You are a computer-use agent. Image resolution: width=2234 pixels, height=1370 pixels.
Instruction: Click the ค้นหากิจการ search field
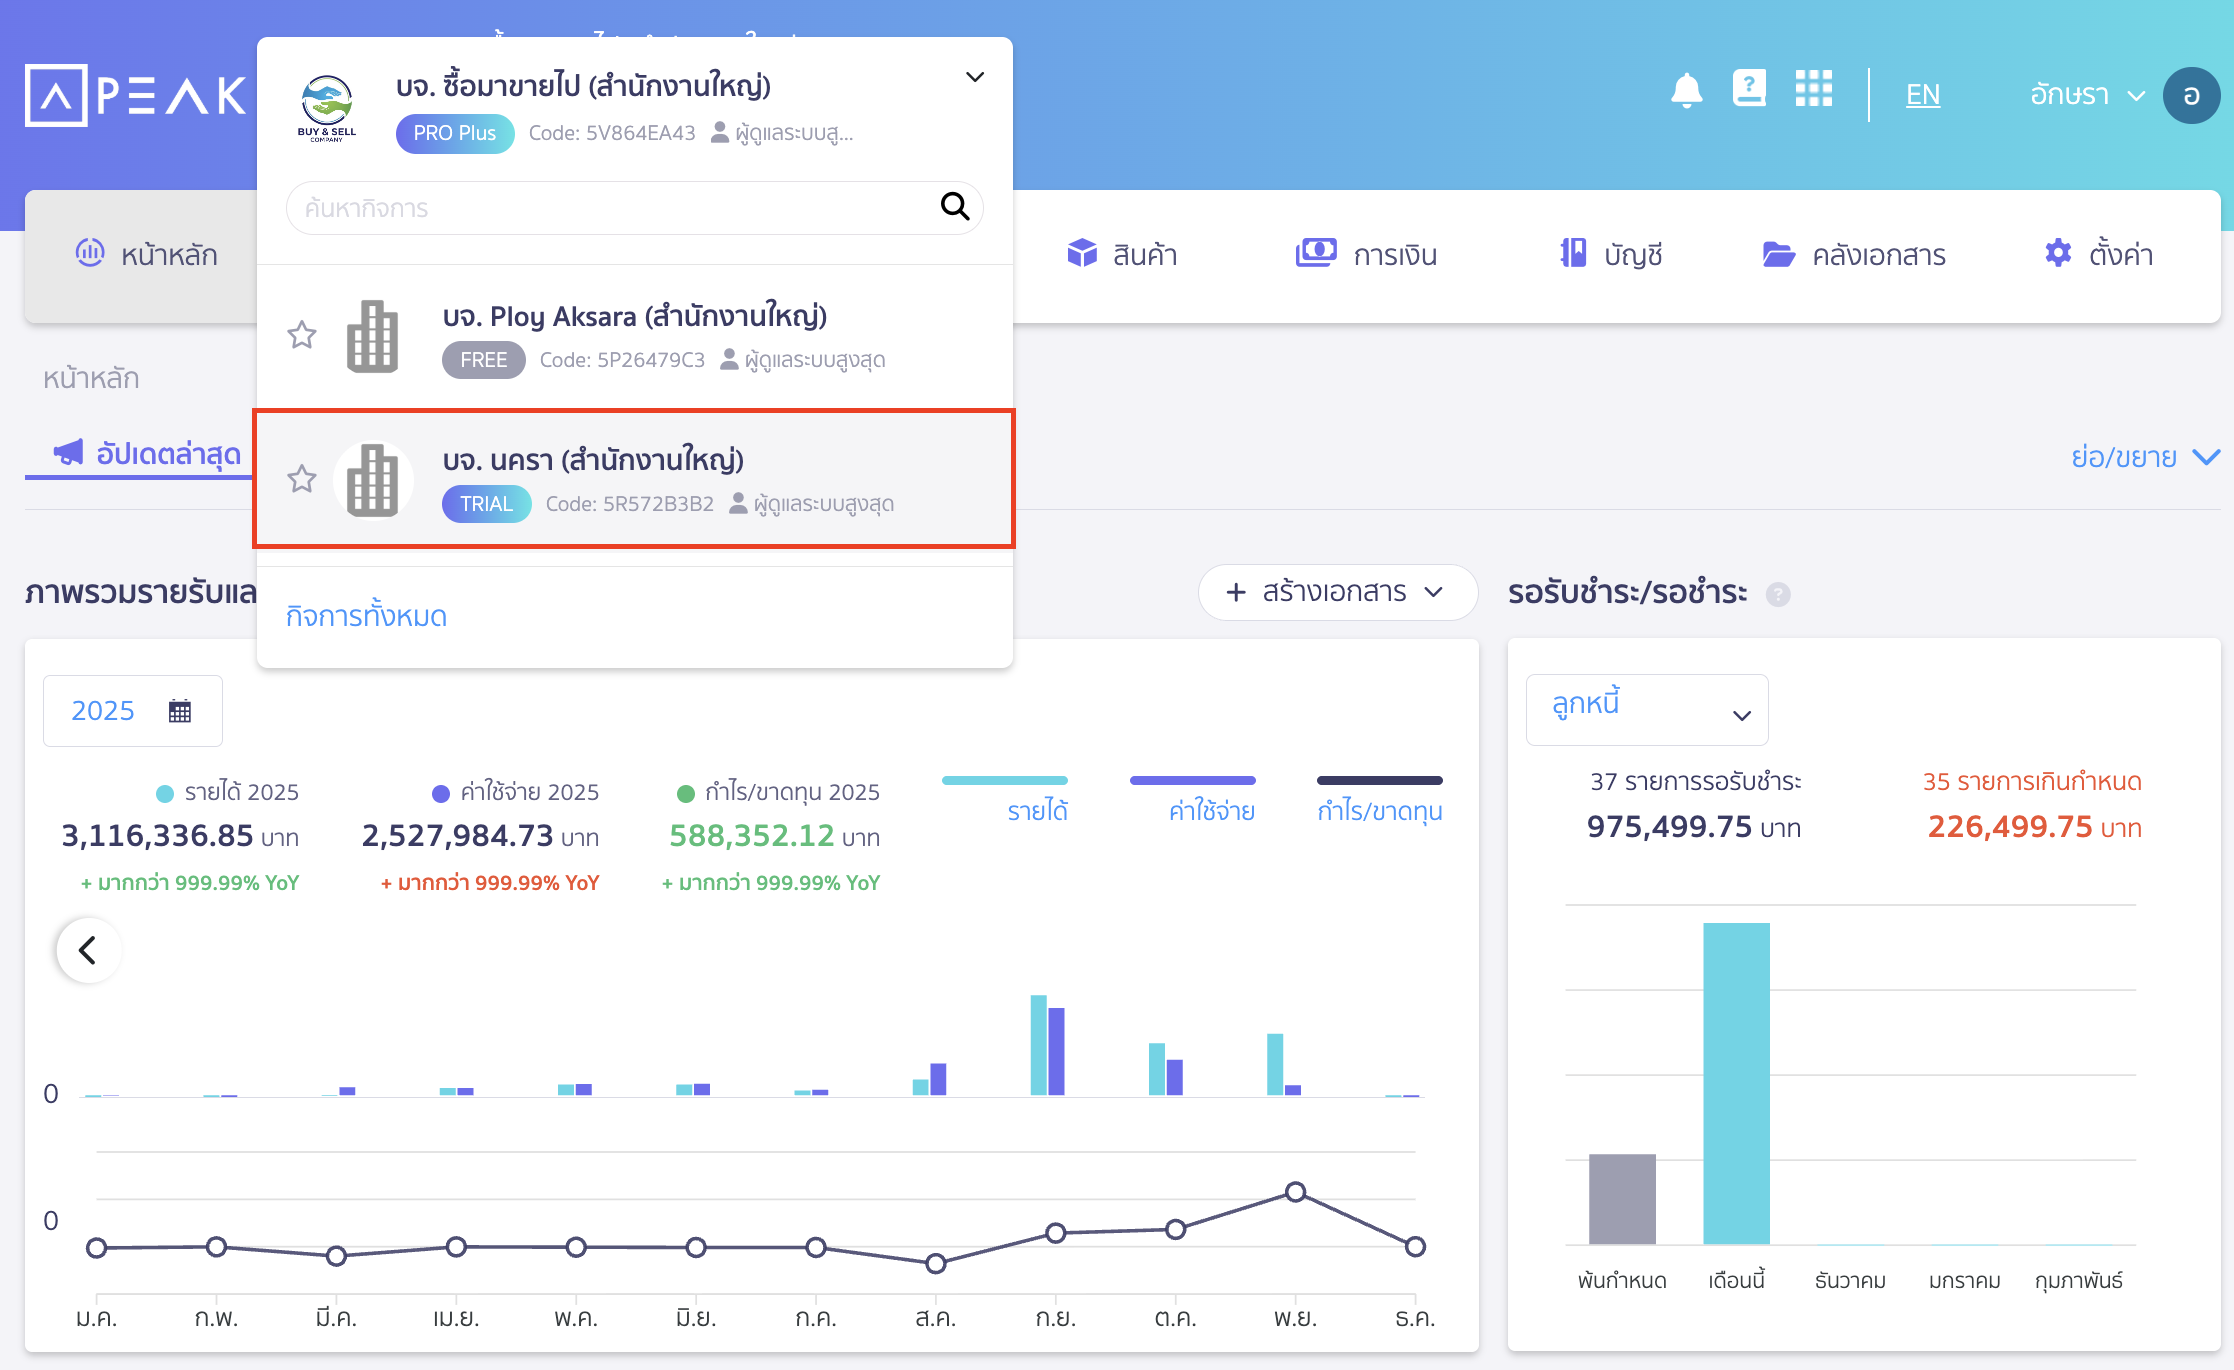point(634,208)
